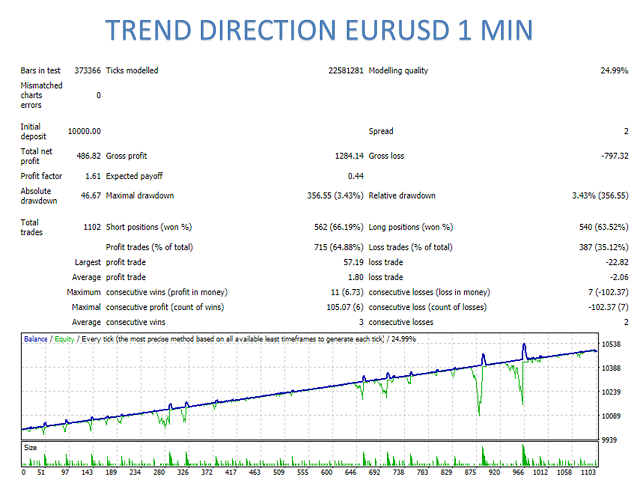
Task: Click Profit trades value 715 (64.88%)
Action: (x=338, y=247)
